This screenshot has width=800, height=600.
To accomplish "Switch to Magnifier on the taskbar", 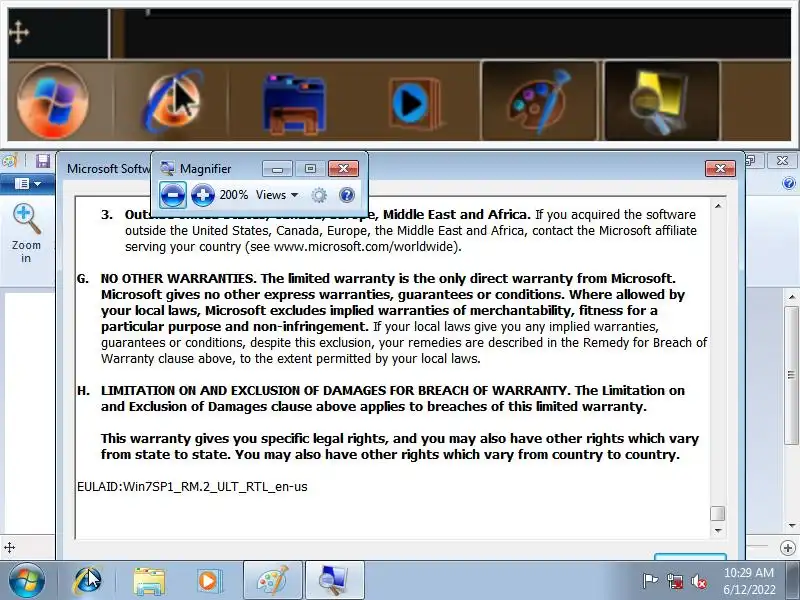I will tap(334, 580).
